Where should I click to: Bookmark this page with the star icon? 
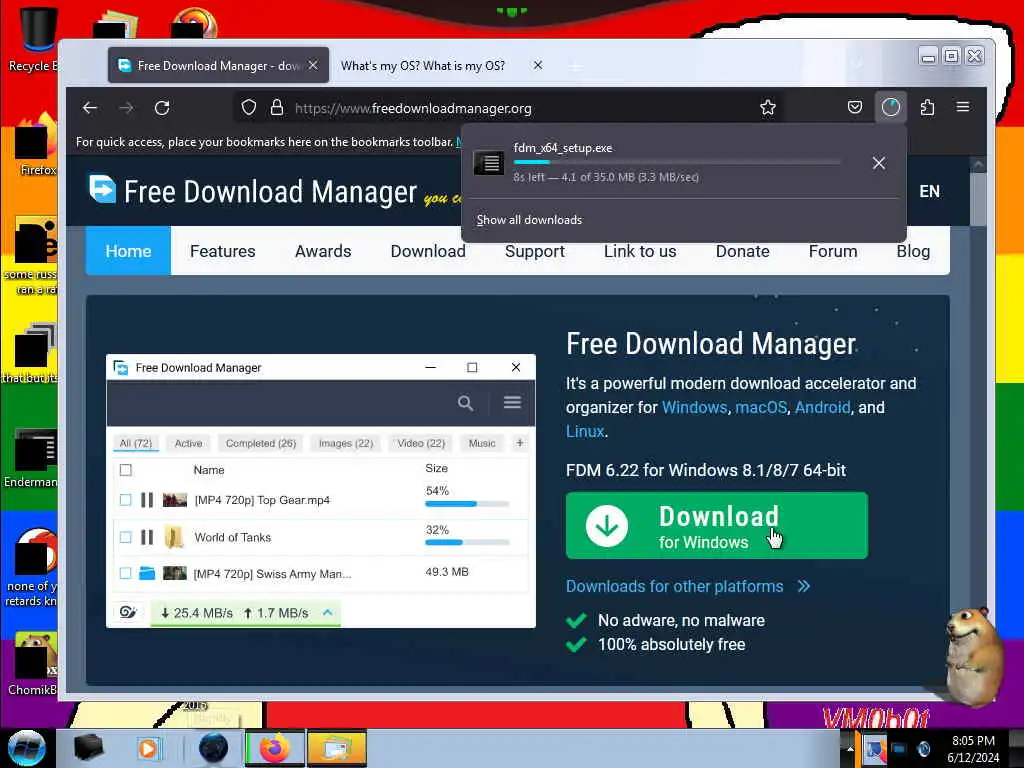[768, 108]
